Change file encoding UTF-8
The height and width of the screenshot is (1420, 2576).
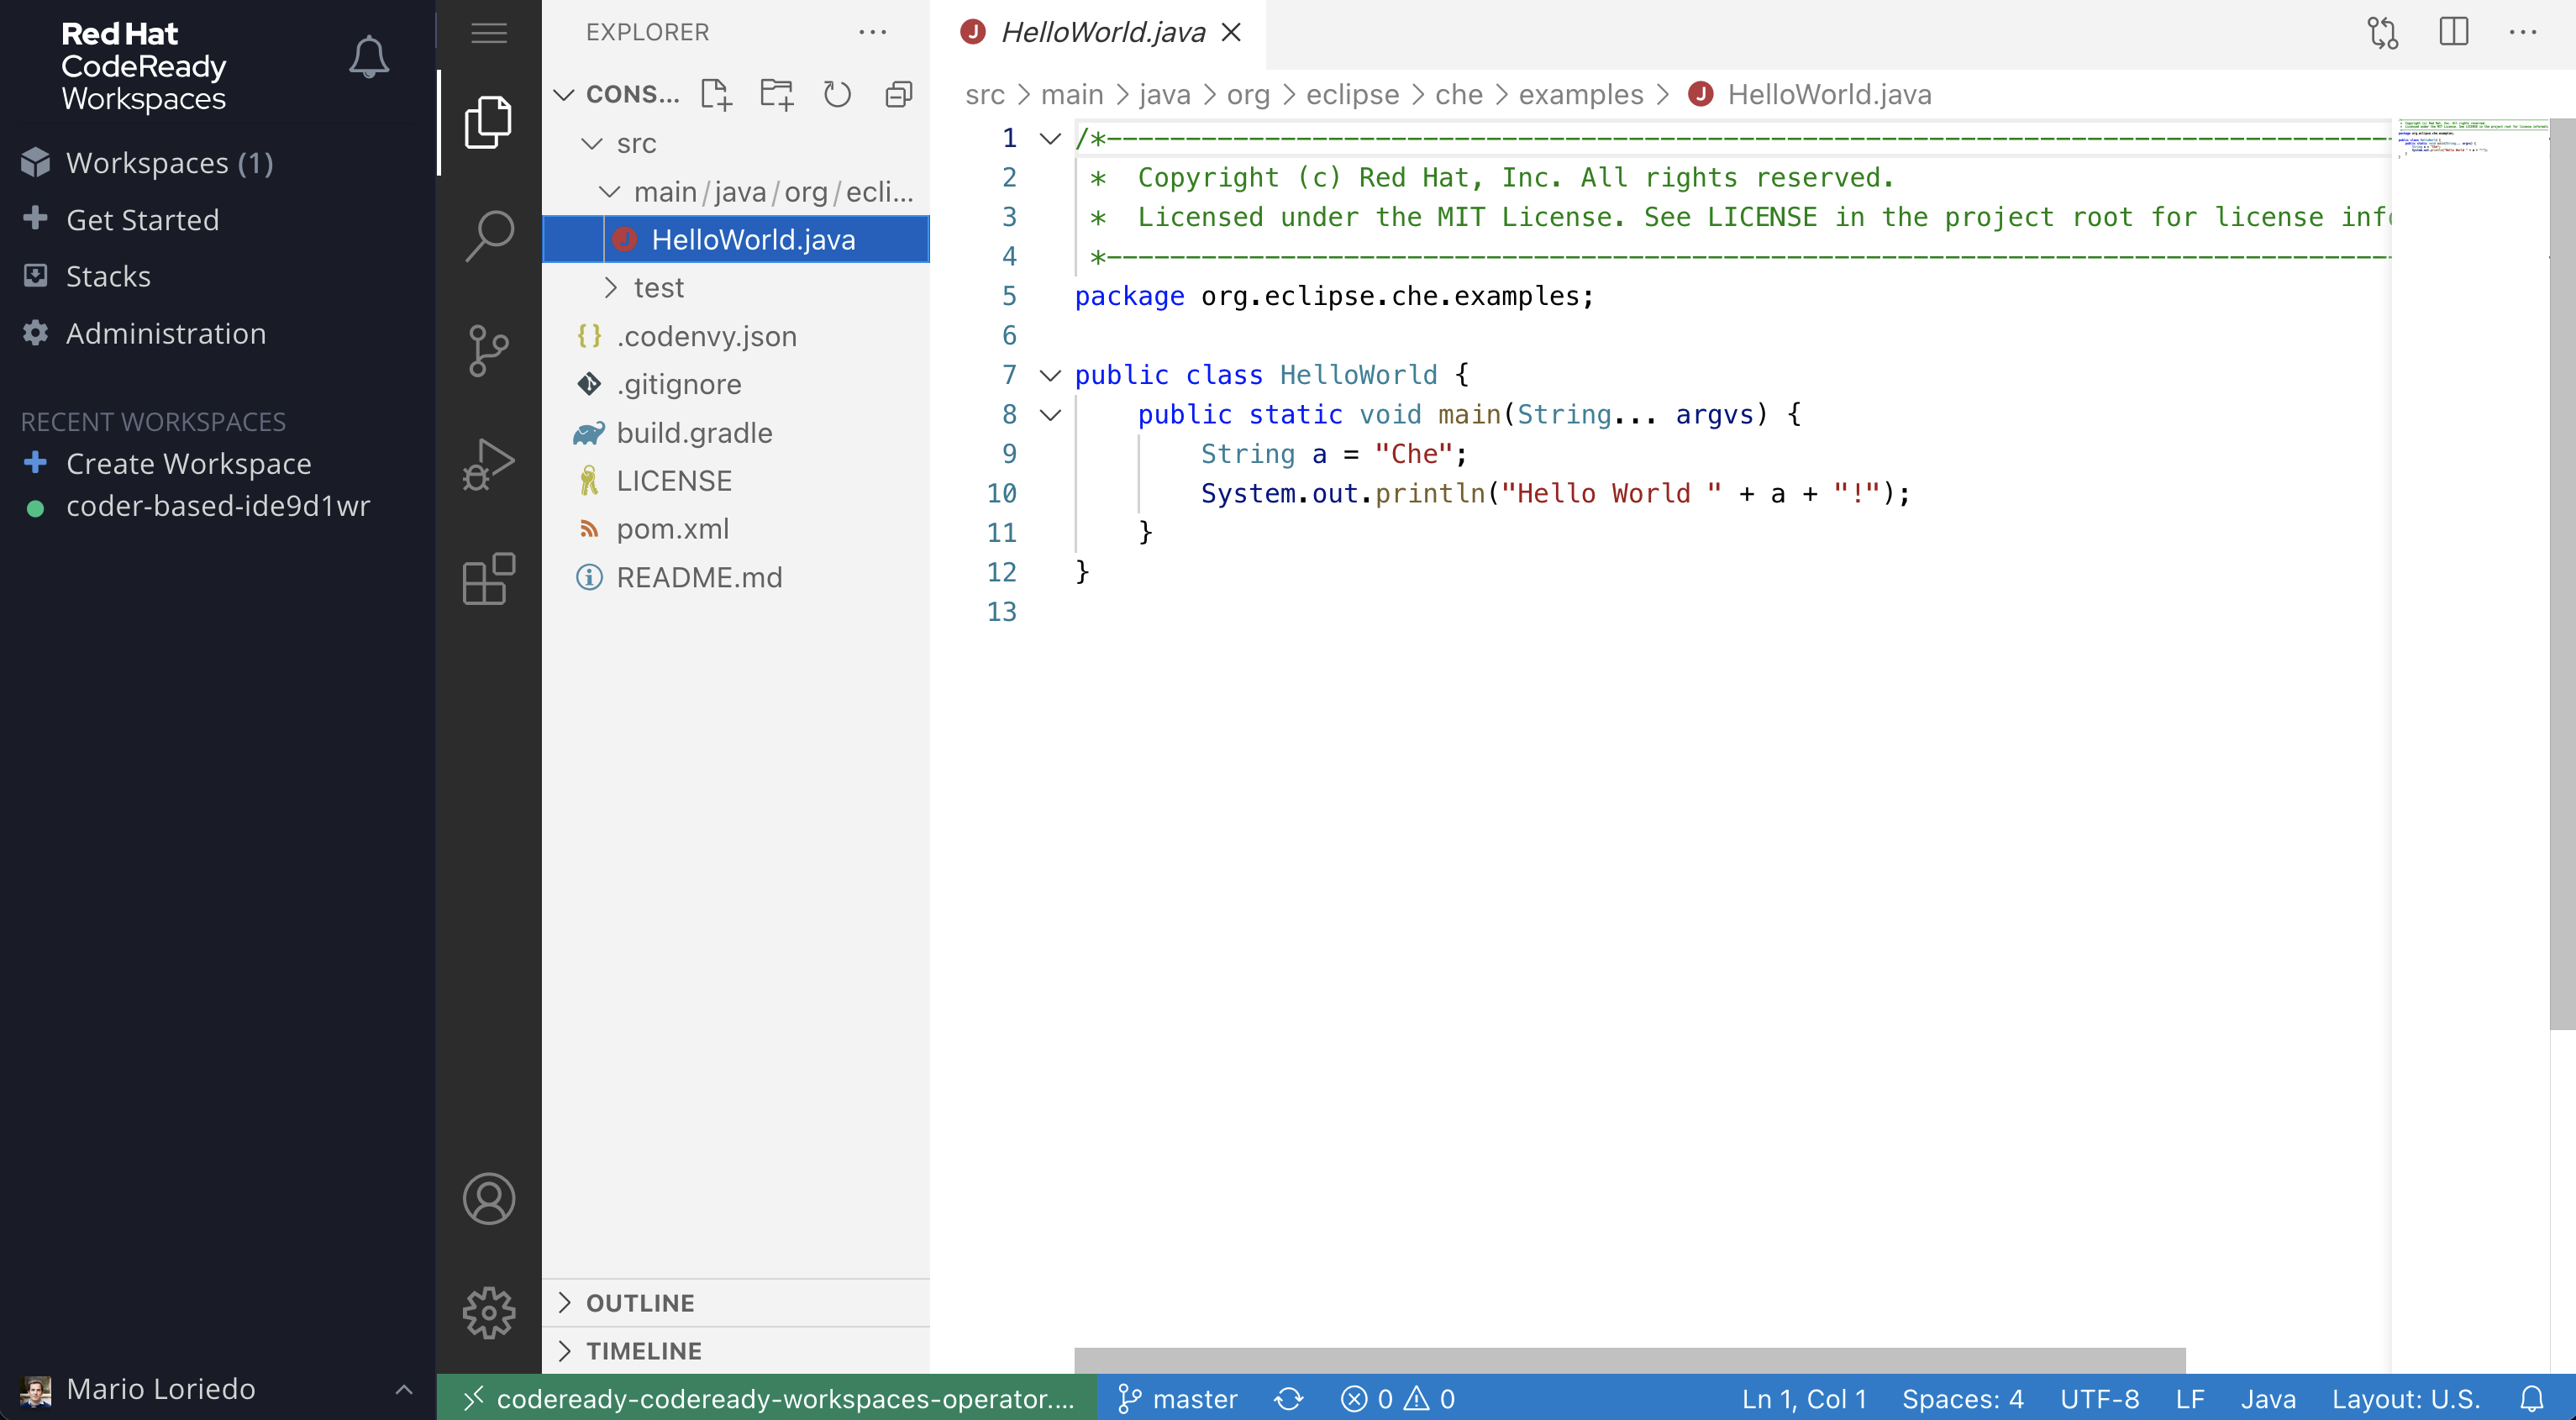pyautogui.click(x=2099, y=1398)
